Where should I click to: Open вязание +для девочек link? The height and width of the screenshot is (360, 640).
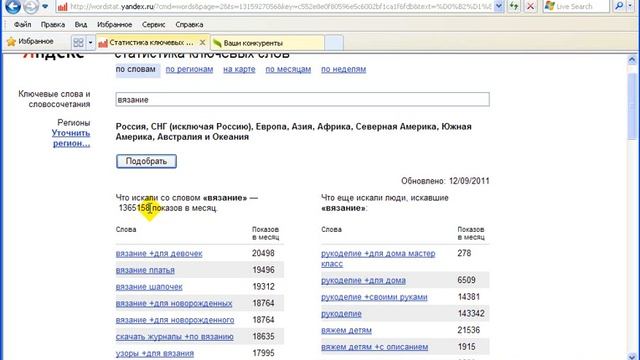click(x=159, y=253)
